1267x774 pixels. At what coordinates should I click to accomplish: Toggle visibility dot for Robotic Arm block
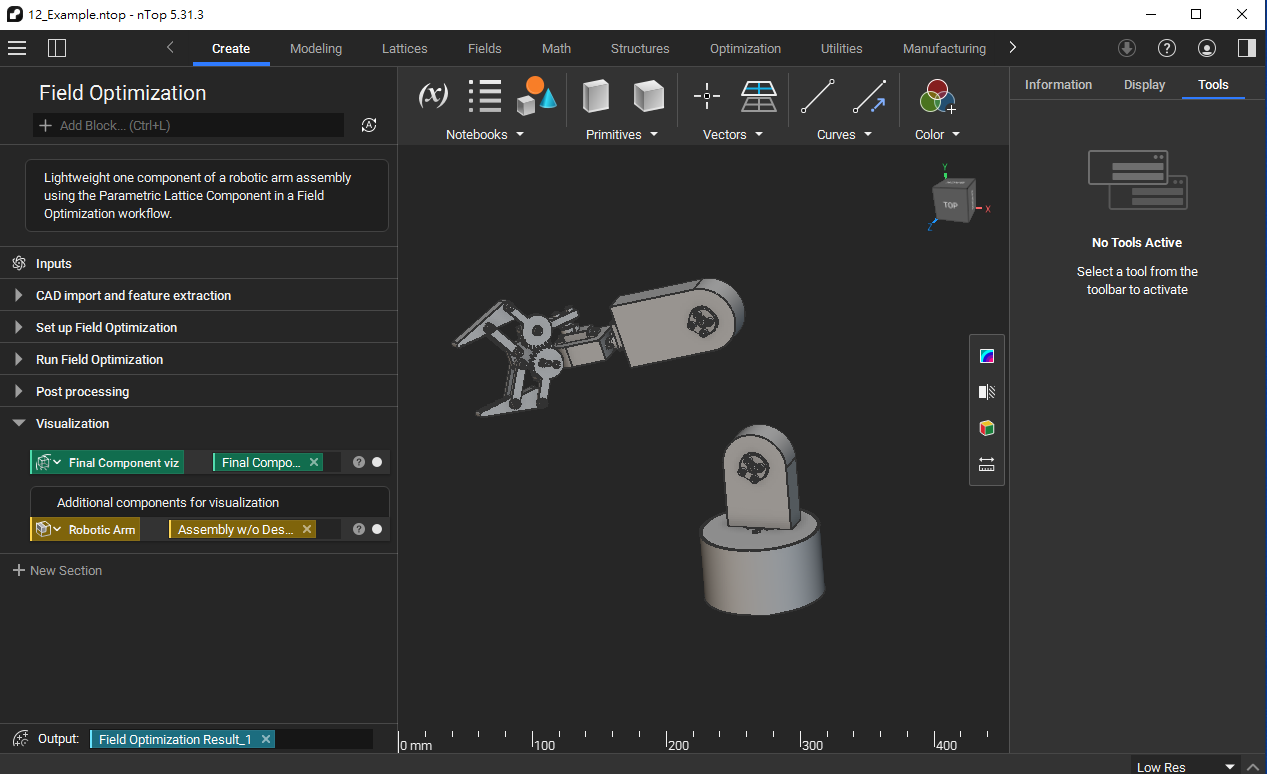click(377, 529)
